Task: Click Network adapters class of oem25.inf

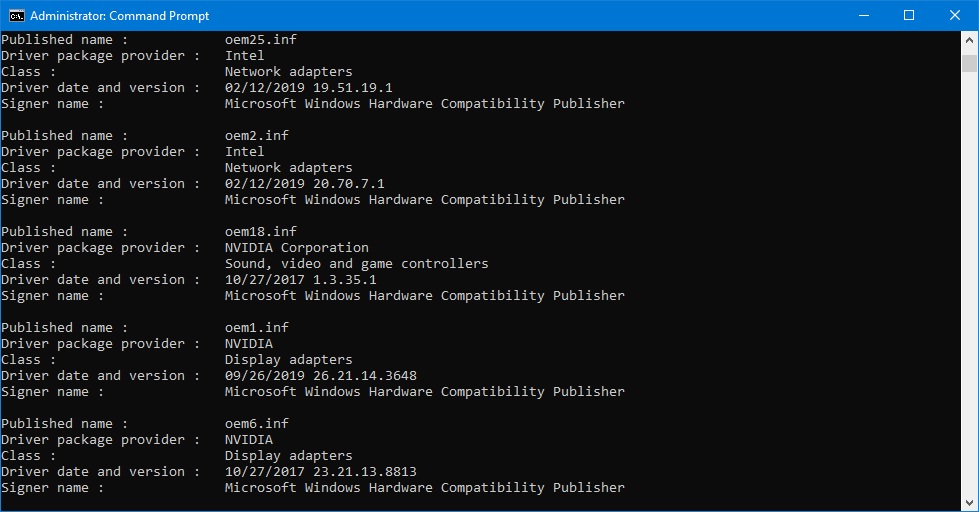Action: tap(288, 72)
